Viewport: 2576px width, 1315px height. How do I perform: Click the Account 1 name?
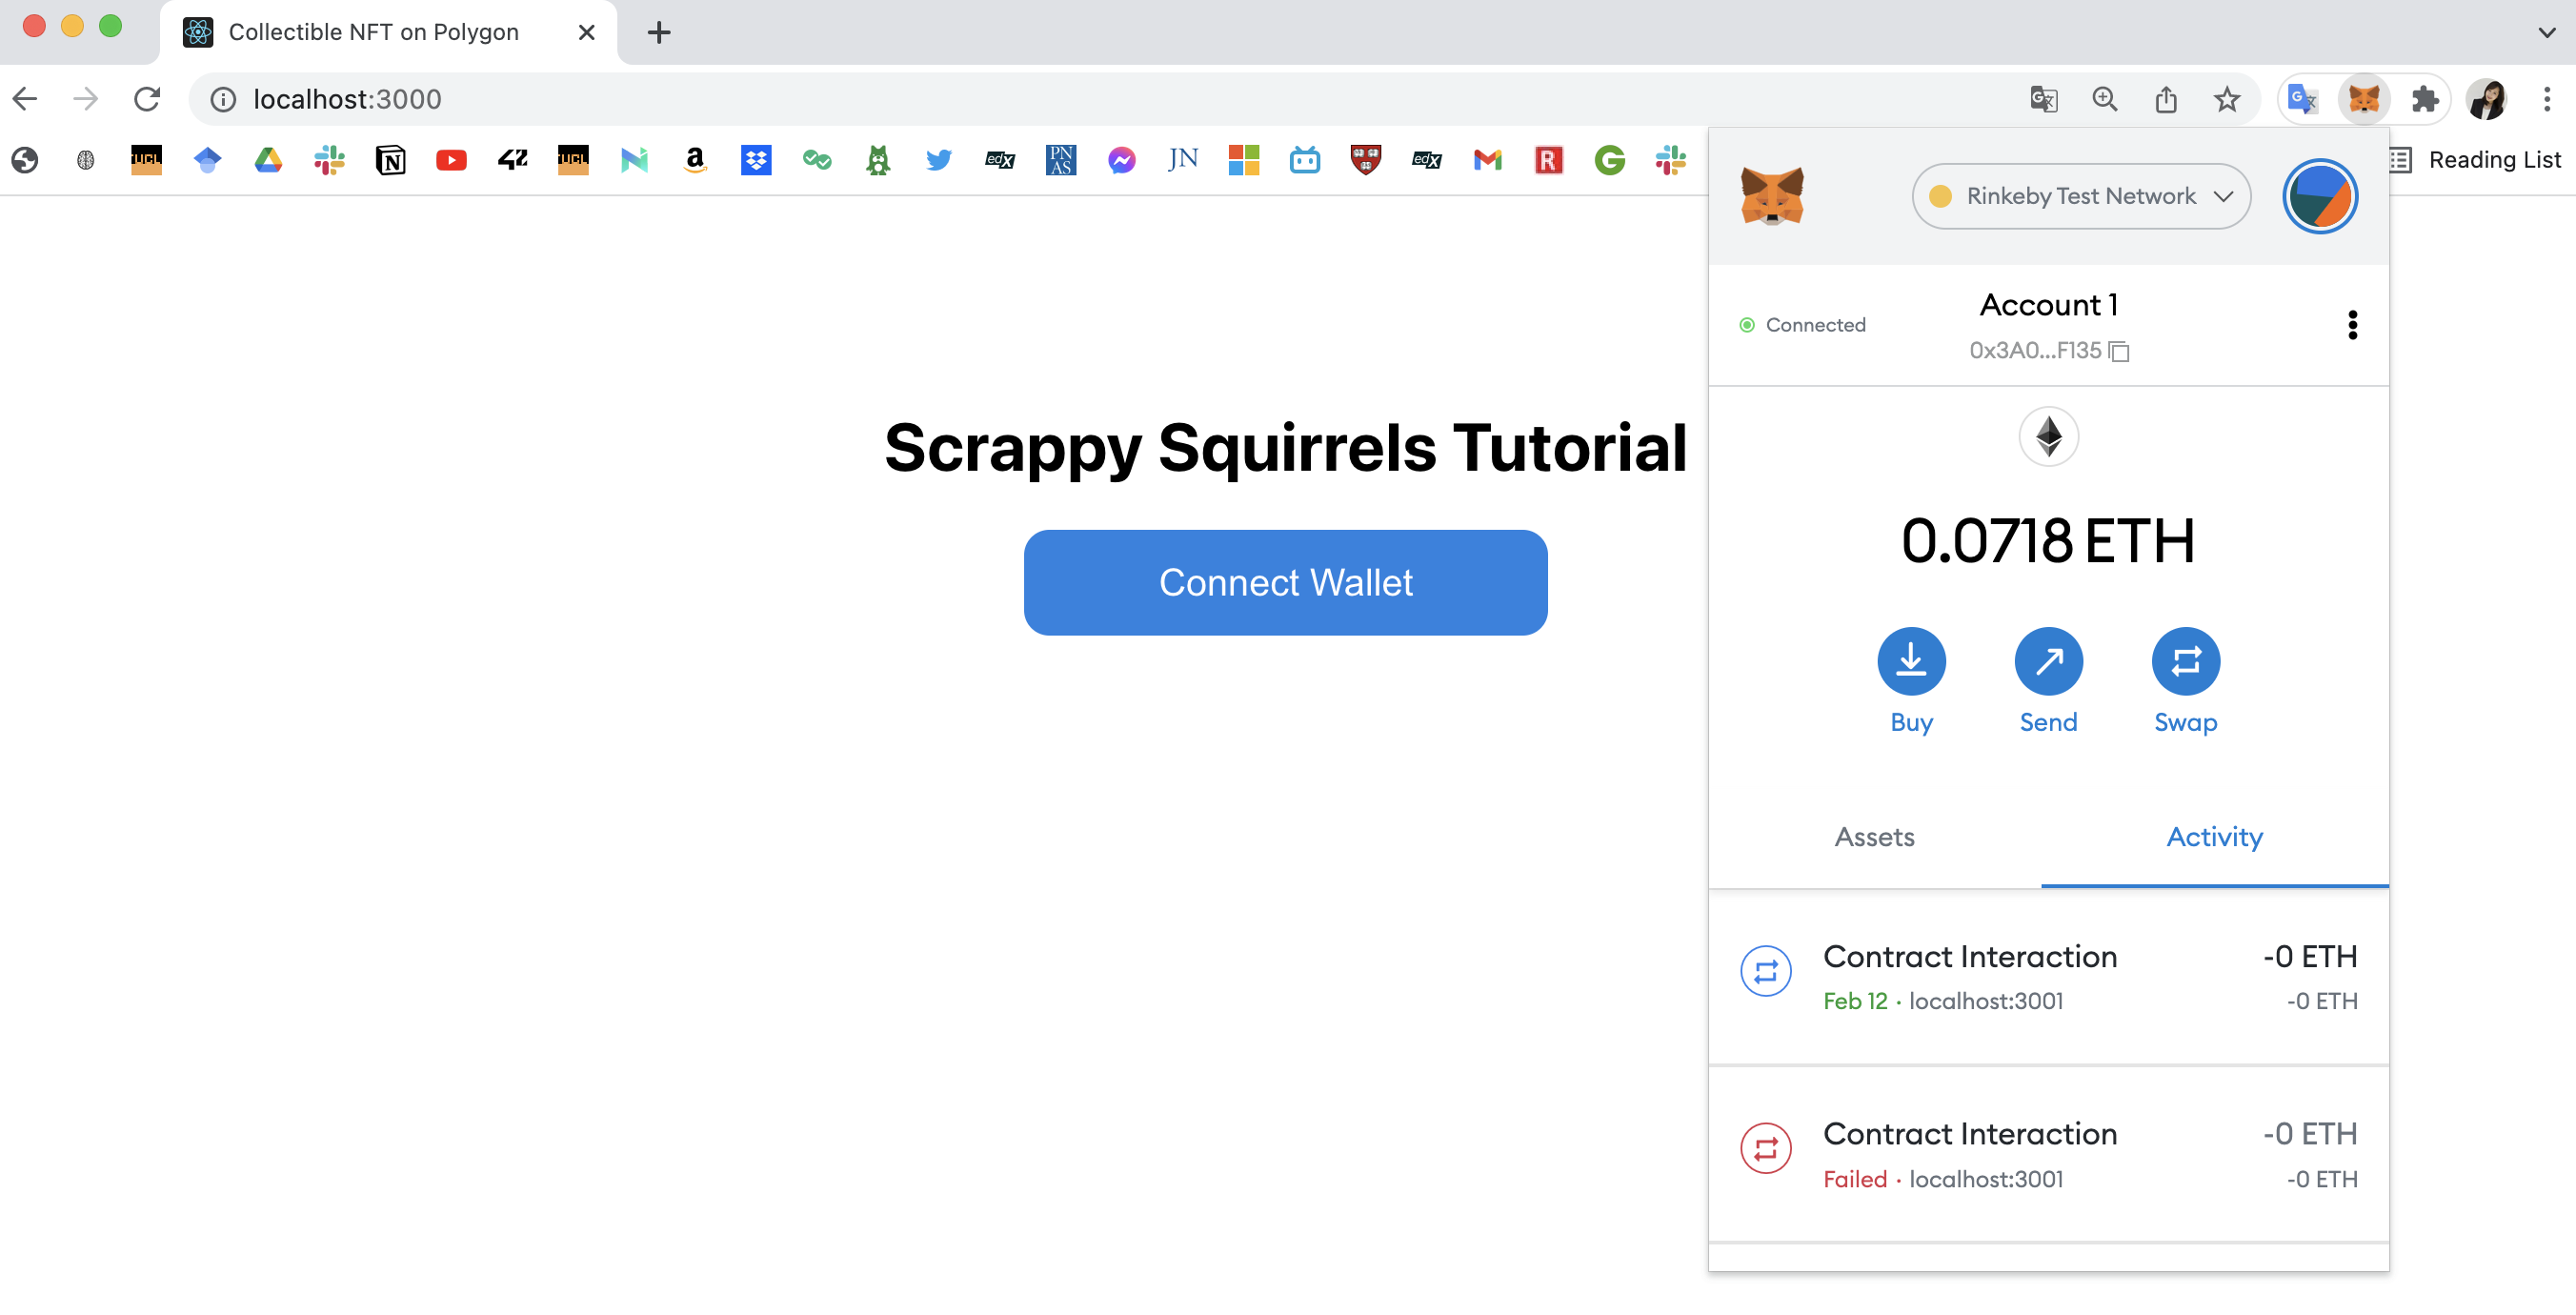[2048, 305]
